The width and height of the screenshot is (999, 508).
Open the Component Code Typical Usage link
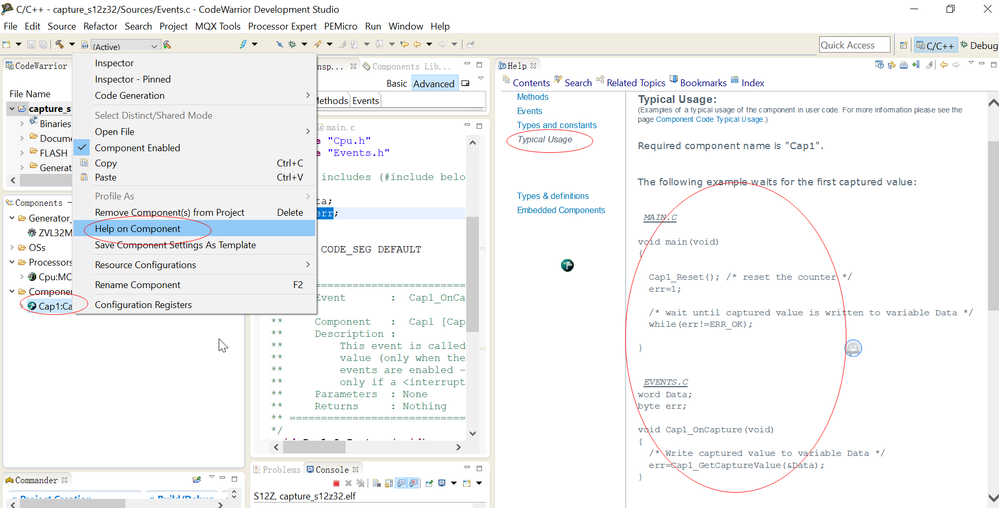pyautogui.click(x=711, y=119)
